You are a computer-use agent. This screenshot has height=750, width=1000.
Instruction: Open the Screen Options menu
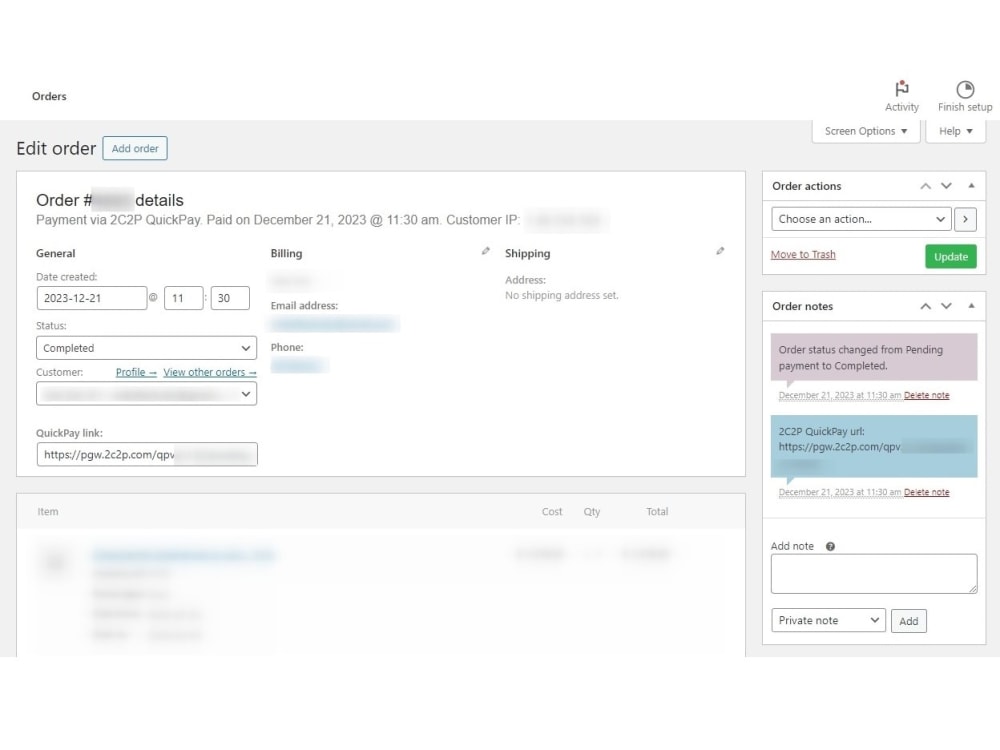(866, 131)
